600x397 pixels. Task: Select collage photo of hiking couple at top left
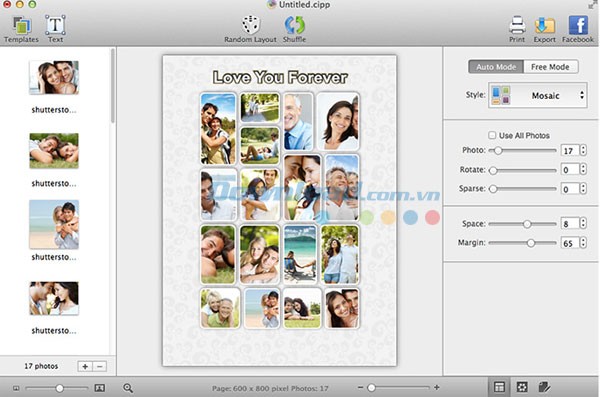[x=218, y=129]
